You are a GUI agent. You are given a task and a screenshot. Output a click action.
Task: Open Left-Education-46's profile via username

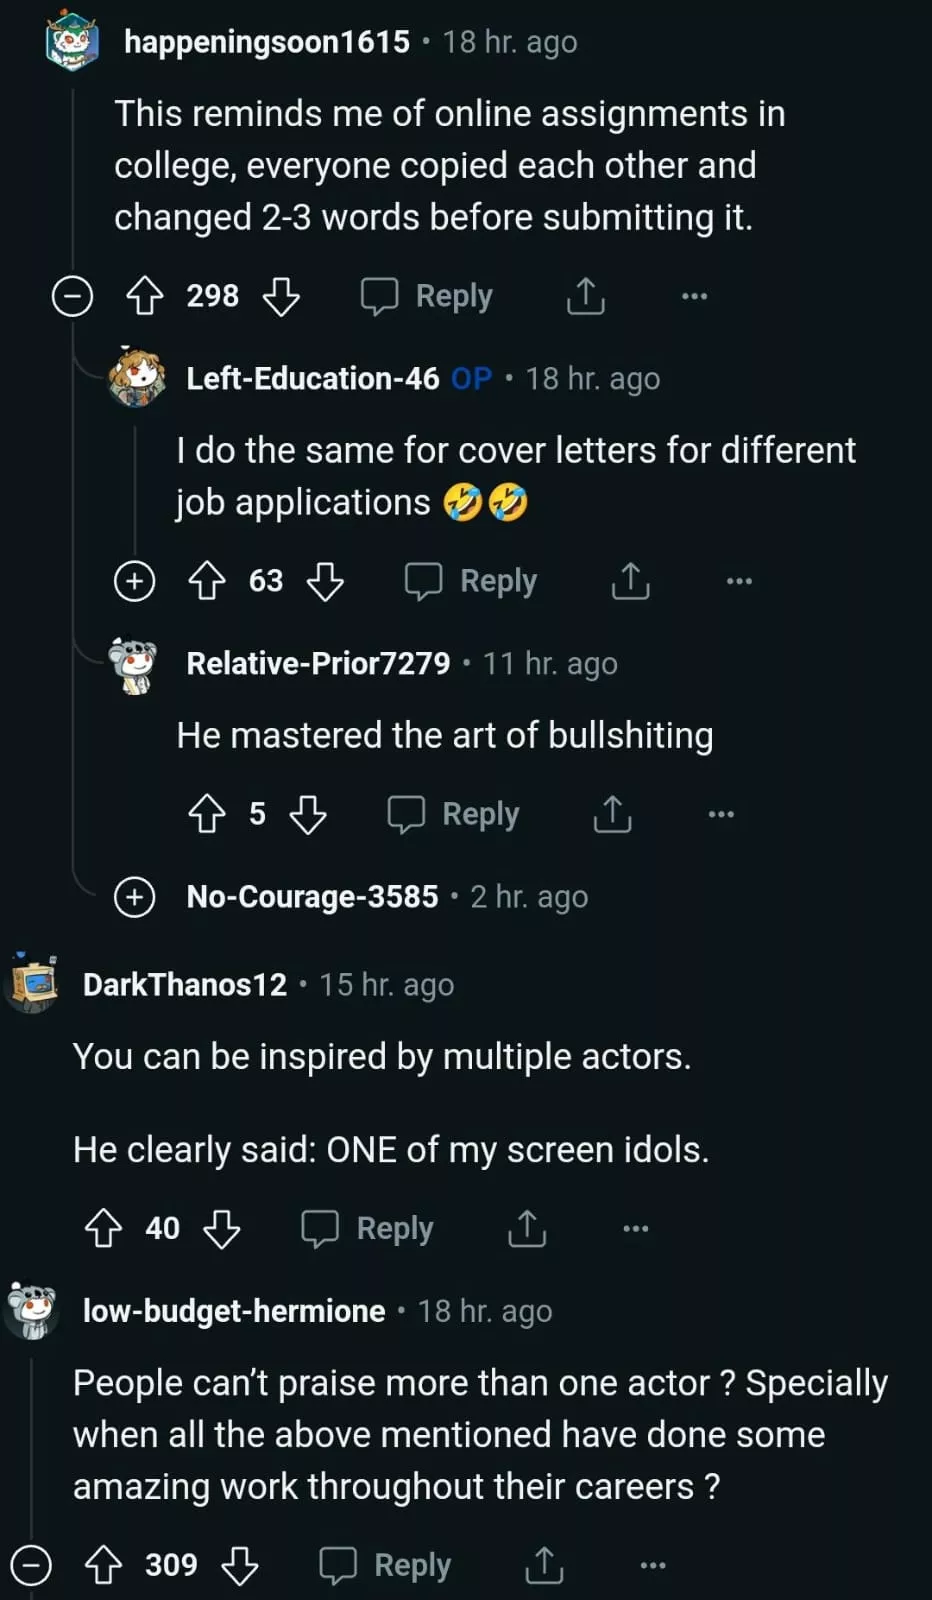[x=312, y=379]
